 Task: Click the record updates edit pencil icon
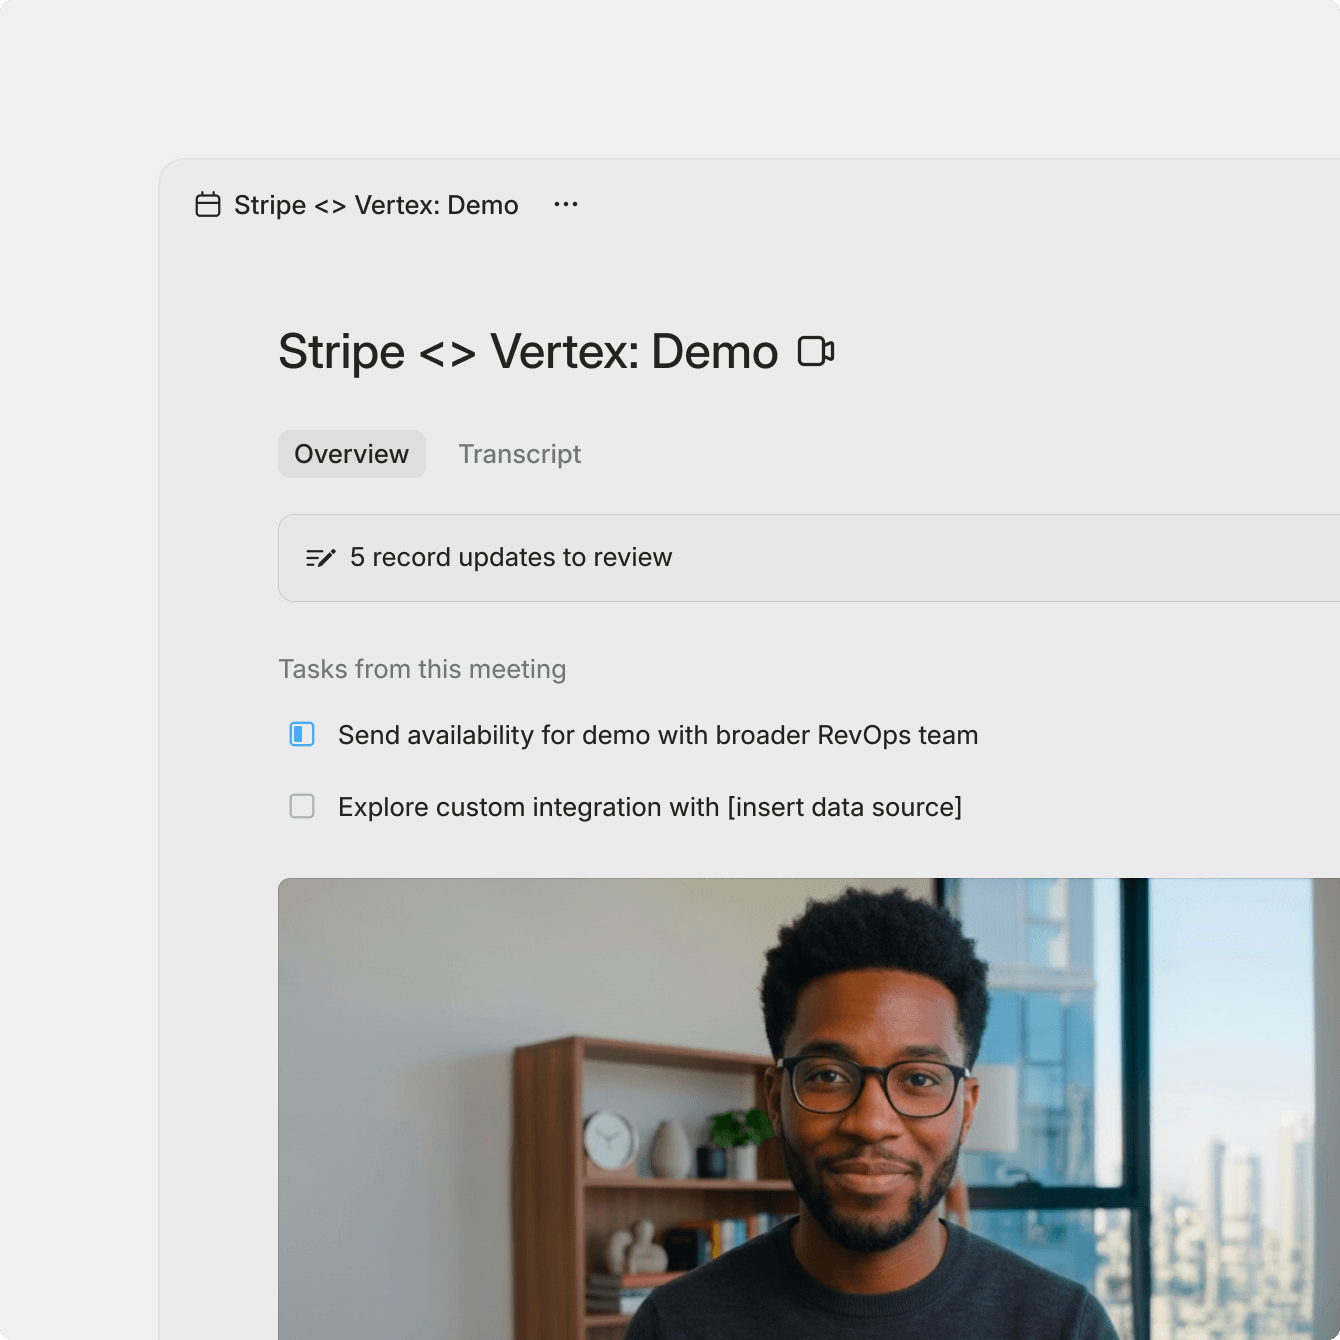(320, 558)
